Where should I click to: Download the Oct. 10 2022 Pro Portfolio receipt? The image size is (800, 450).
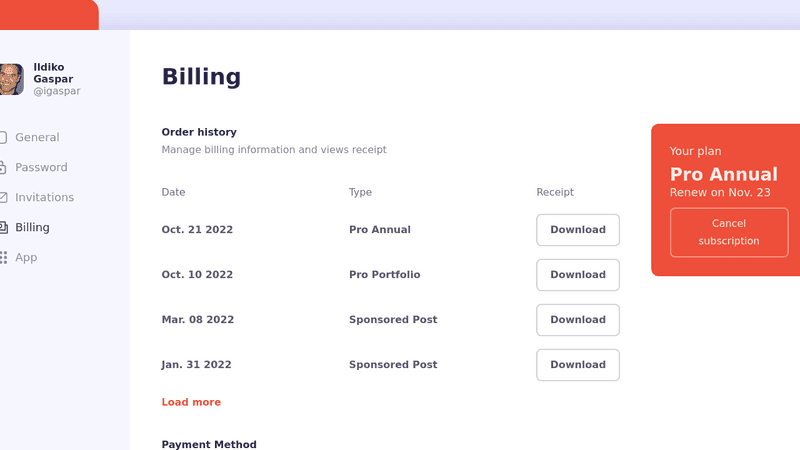(x=578, y=275)
